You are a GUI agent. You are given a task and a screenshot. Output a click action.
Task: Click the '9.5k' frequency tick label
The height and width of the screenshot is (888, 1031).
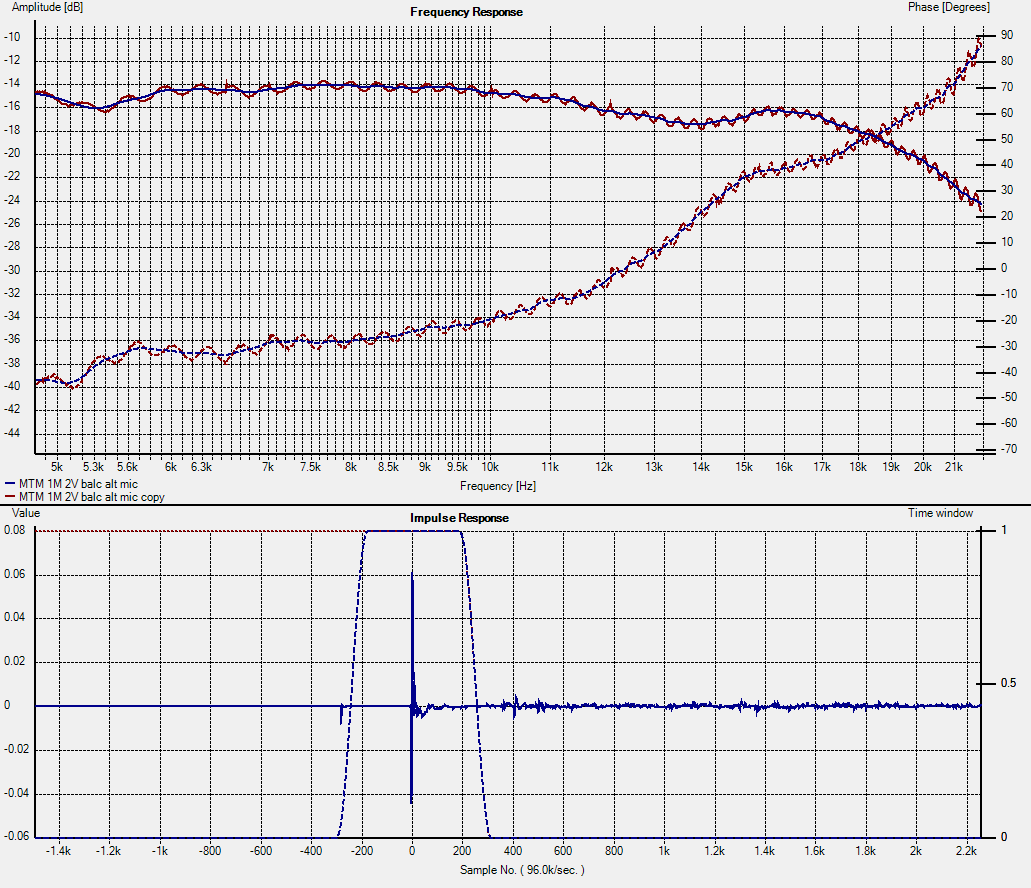click(457, 467)
